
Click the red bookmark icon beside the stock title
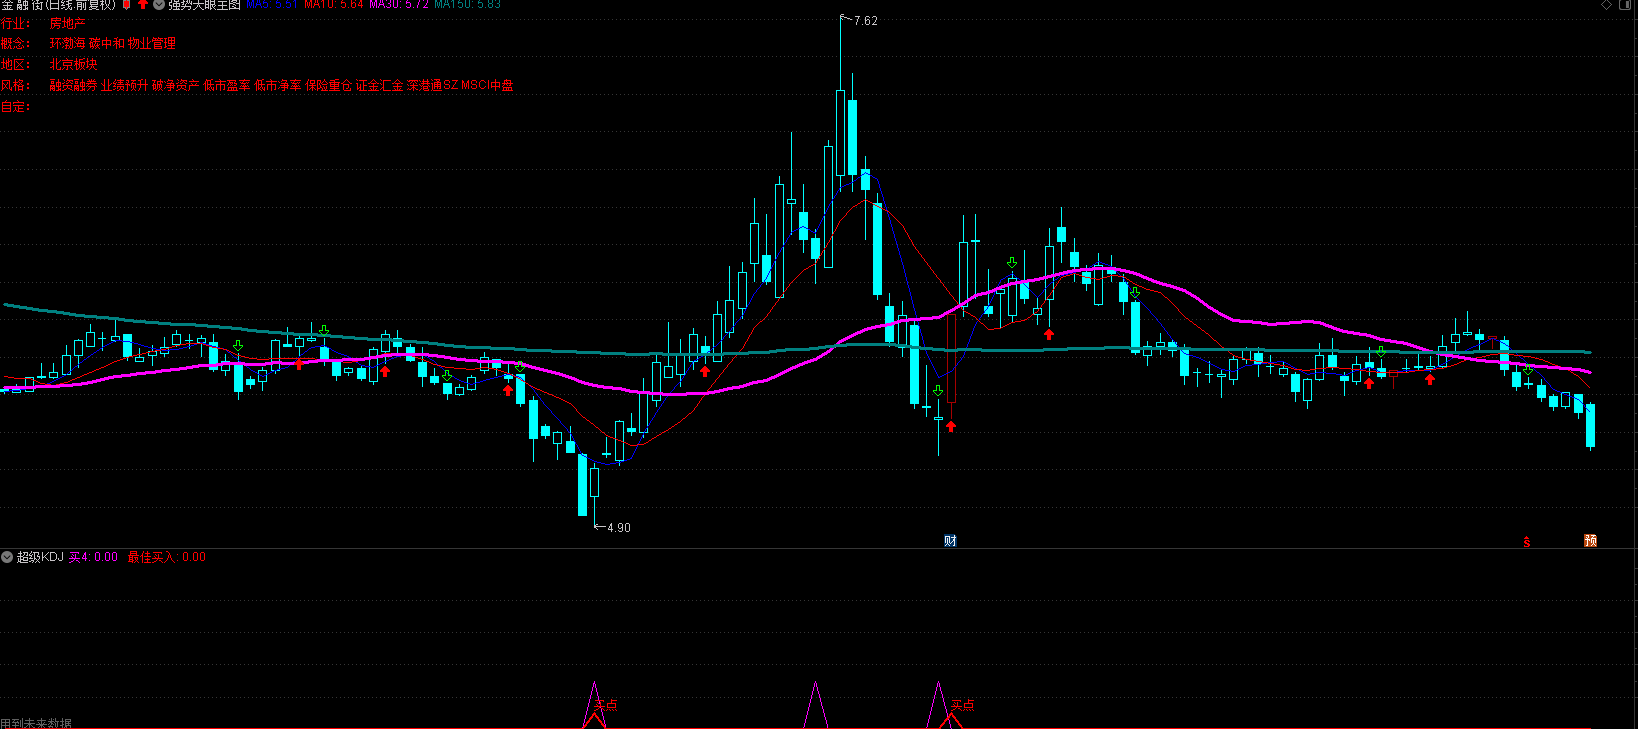click(x=127, y=5)
